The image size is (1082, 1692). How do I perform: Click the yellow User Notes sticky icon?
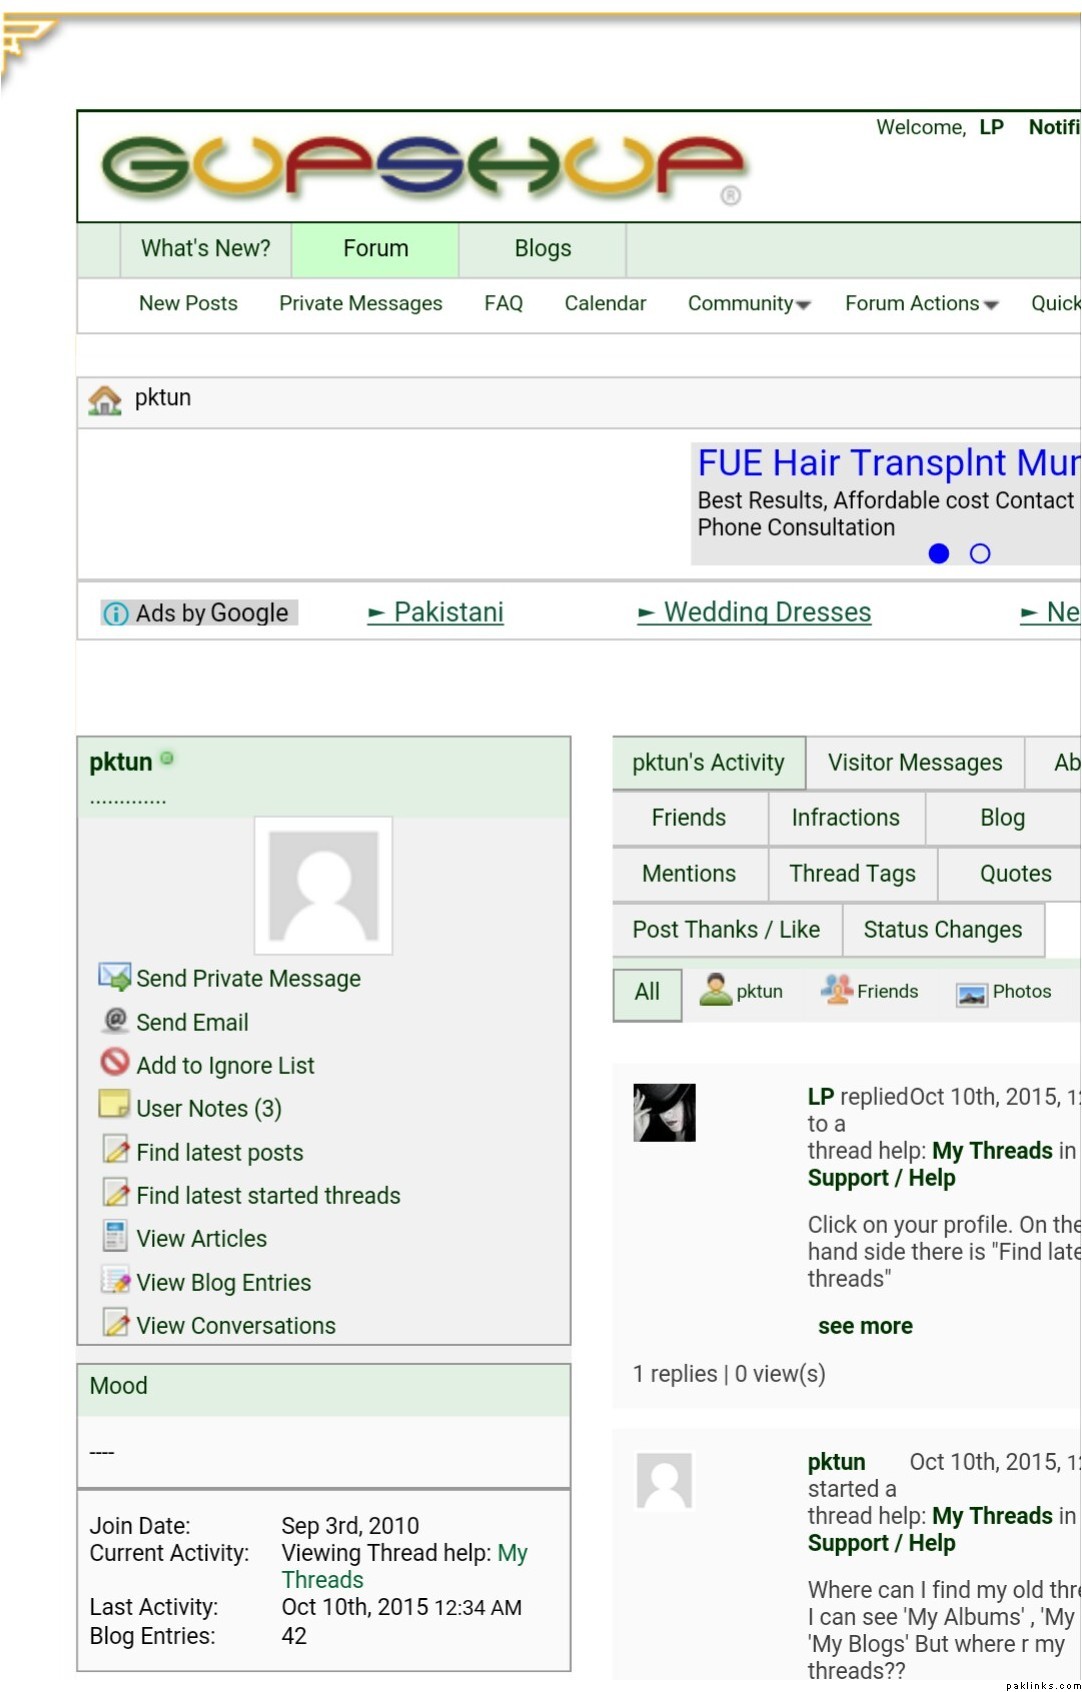point(114,1105)
